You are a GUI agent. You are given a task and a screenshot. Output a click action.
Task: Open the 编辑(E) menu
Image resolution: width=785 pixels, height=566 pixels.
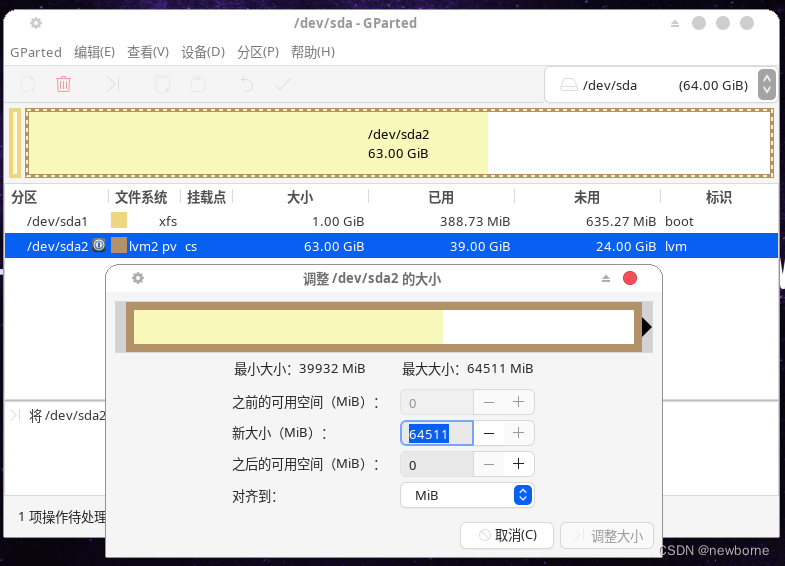95,52
